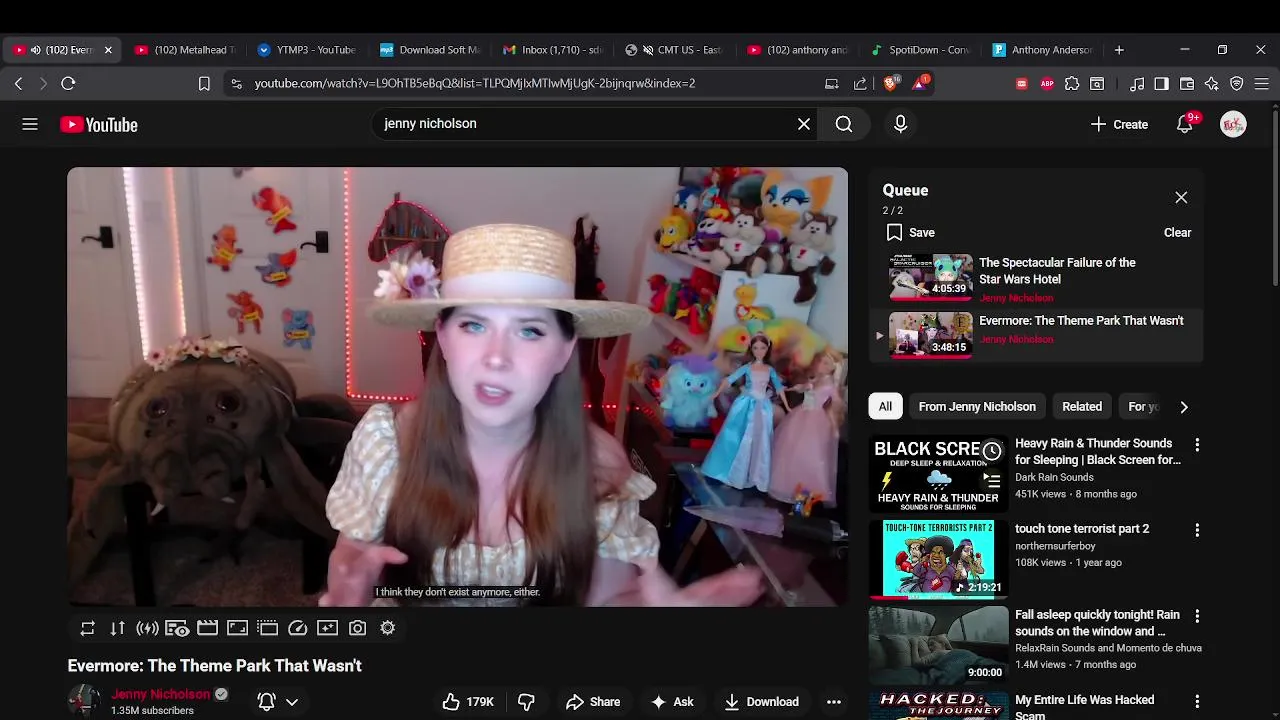Click the dotted-frame player size icon

(x=268, y=628)
